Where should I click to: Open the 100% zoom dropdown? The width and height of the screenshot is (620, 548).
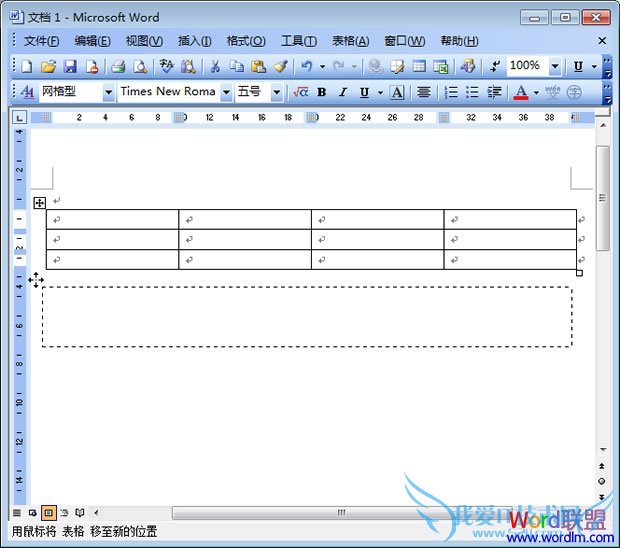pos(555,66)
